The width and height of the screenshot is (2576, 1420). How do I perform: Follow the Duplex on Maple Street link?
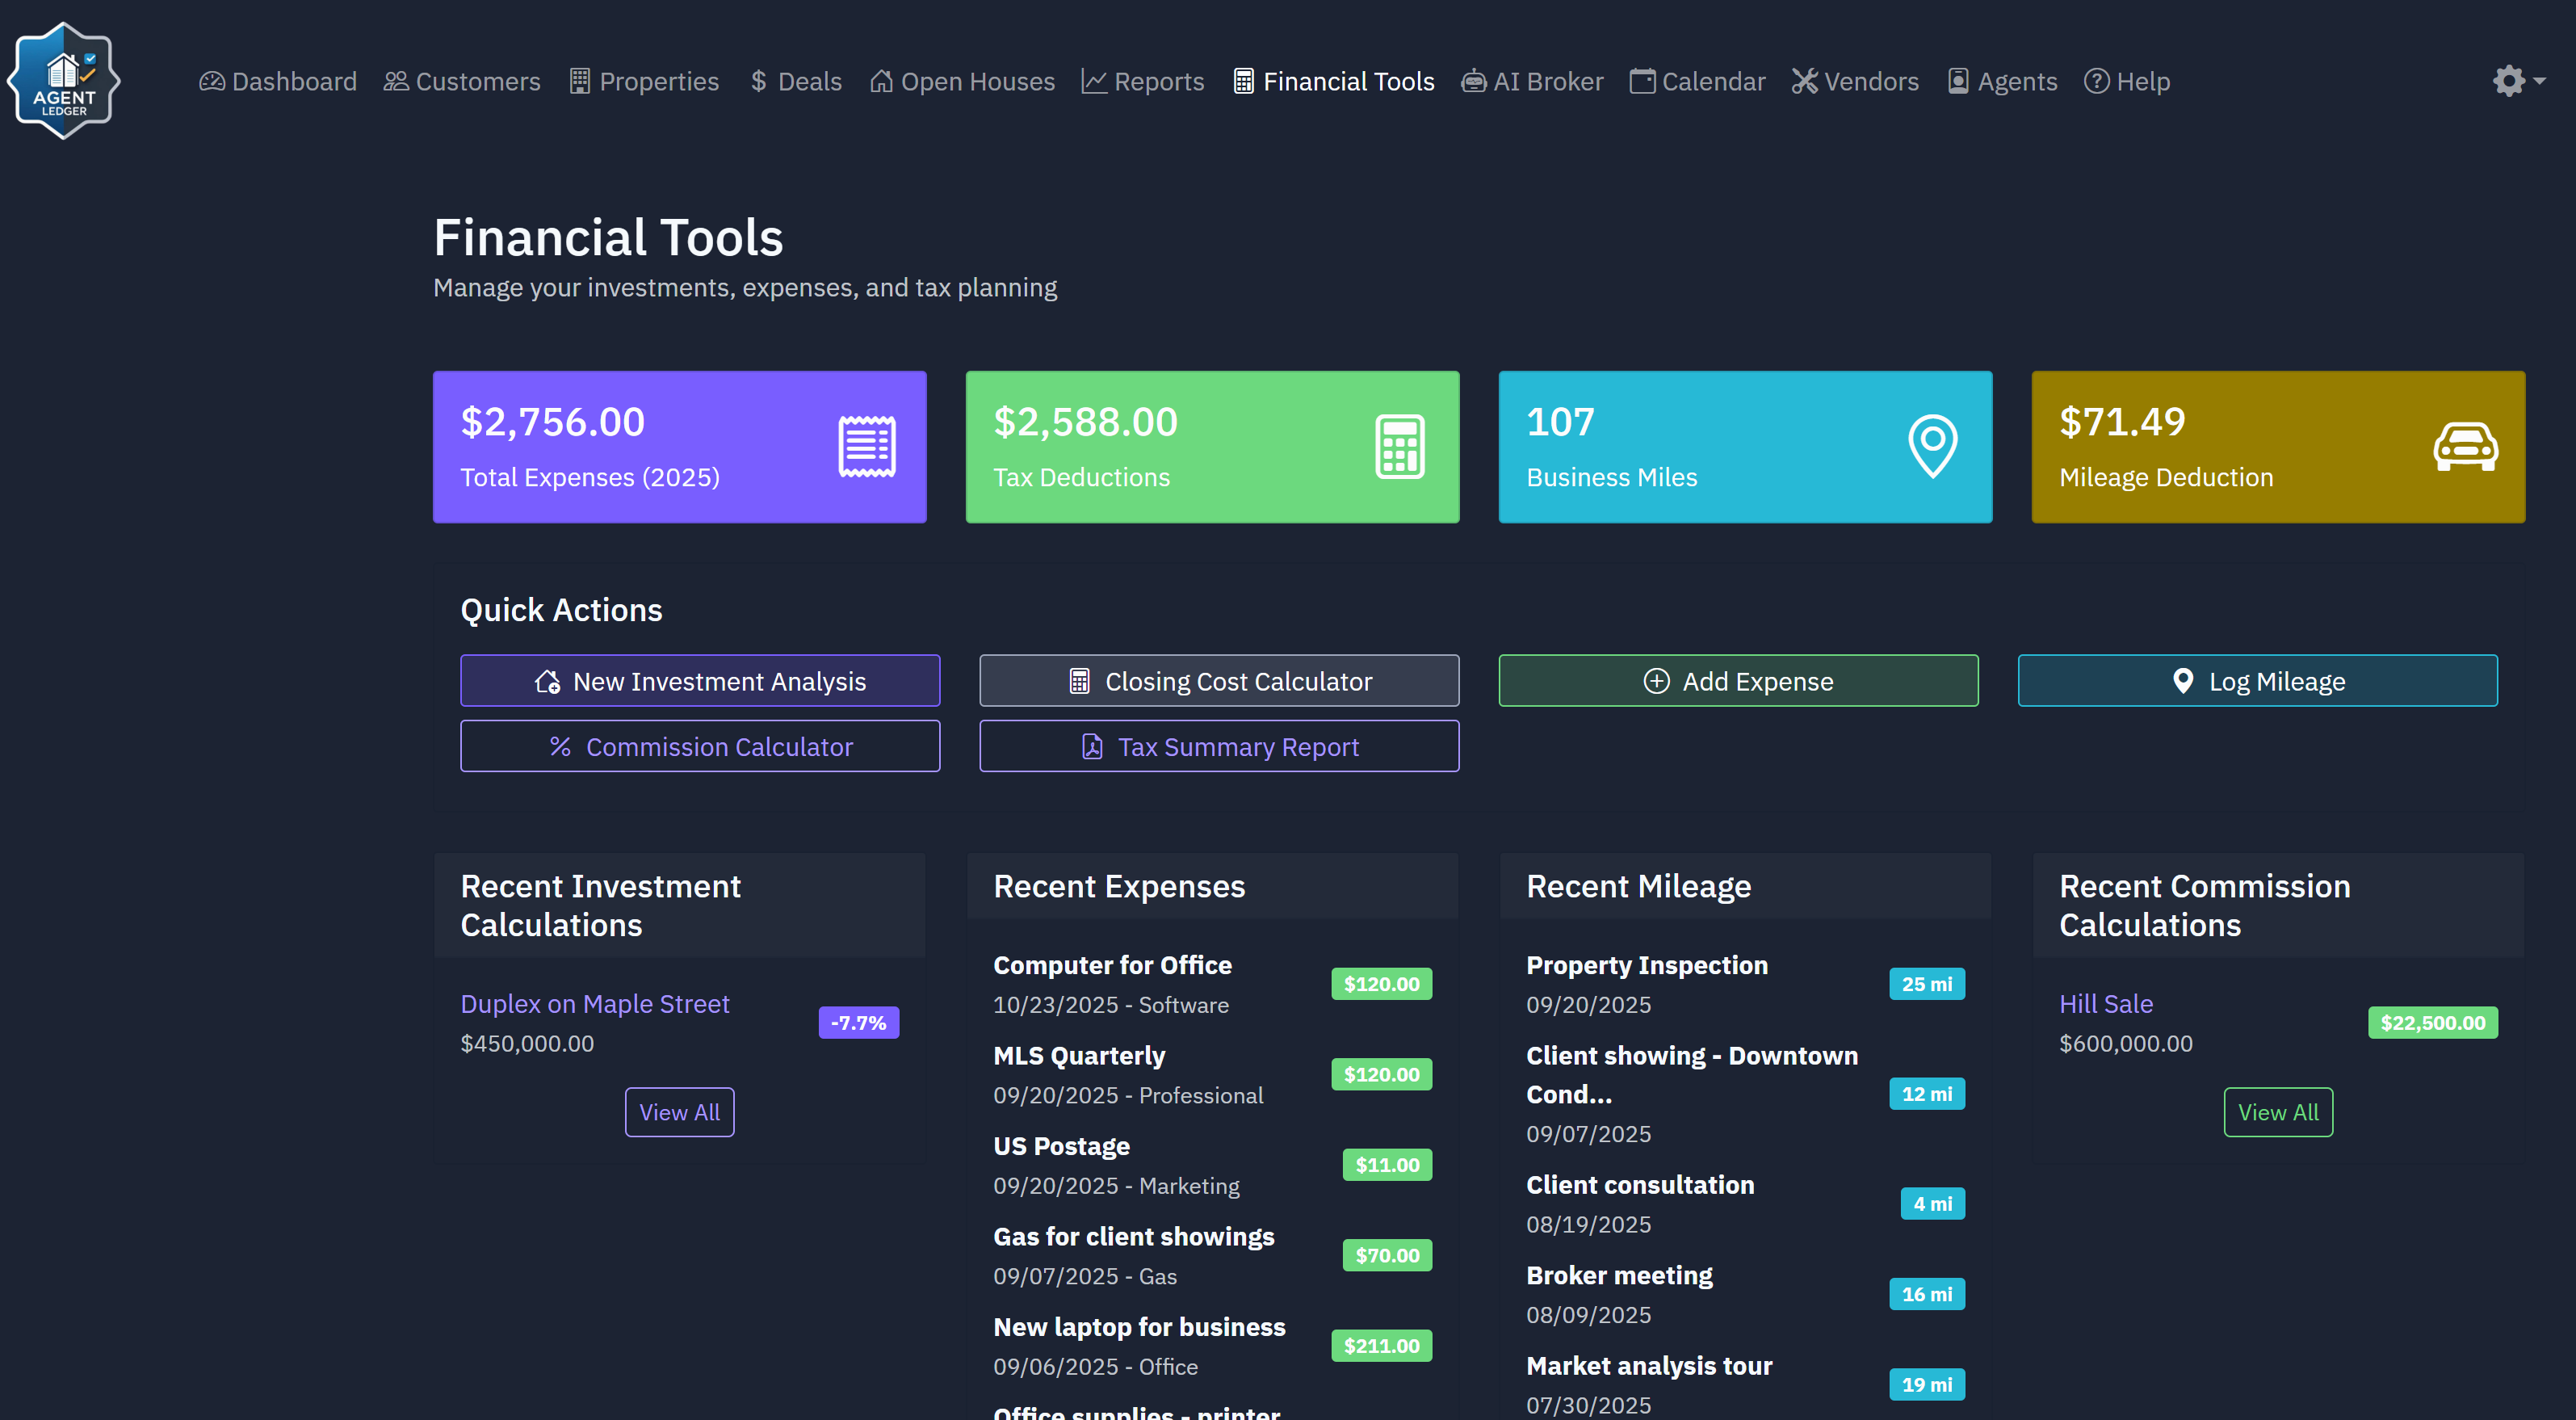pos(595,1004)
